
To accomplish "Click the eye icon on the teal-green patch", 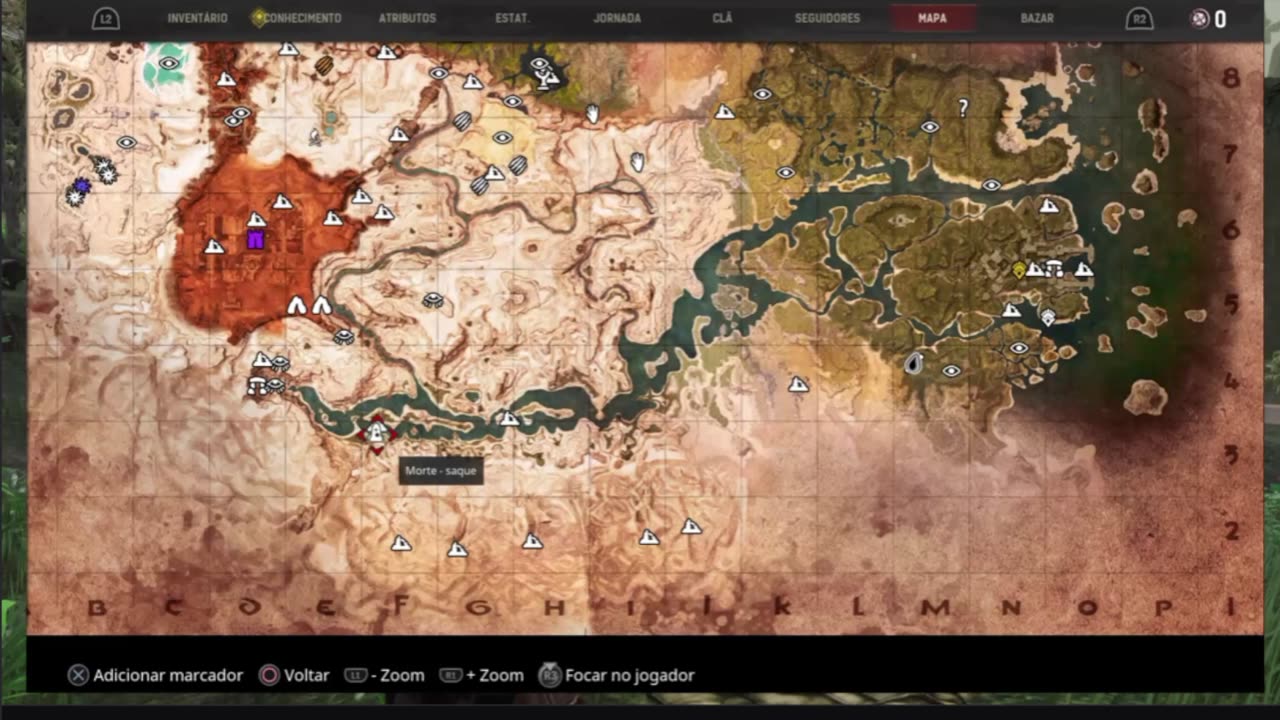I will coord(169,63).
